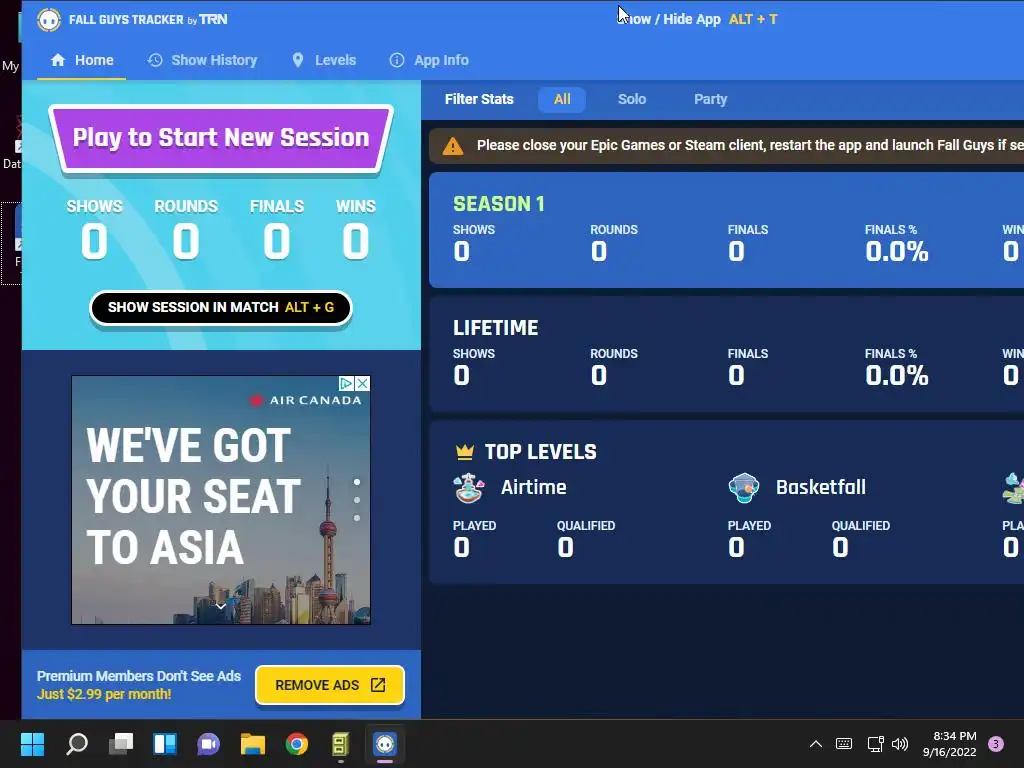Click the Basketfall level icon

click(x=744, y=488)
